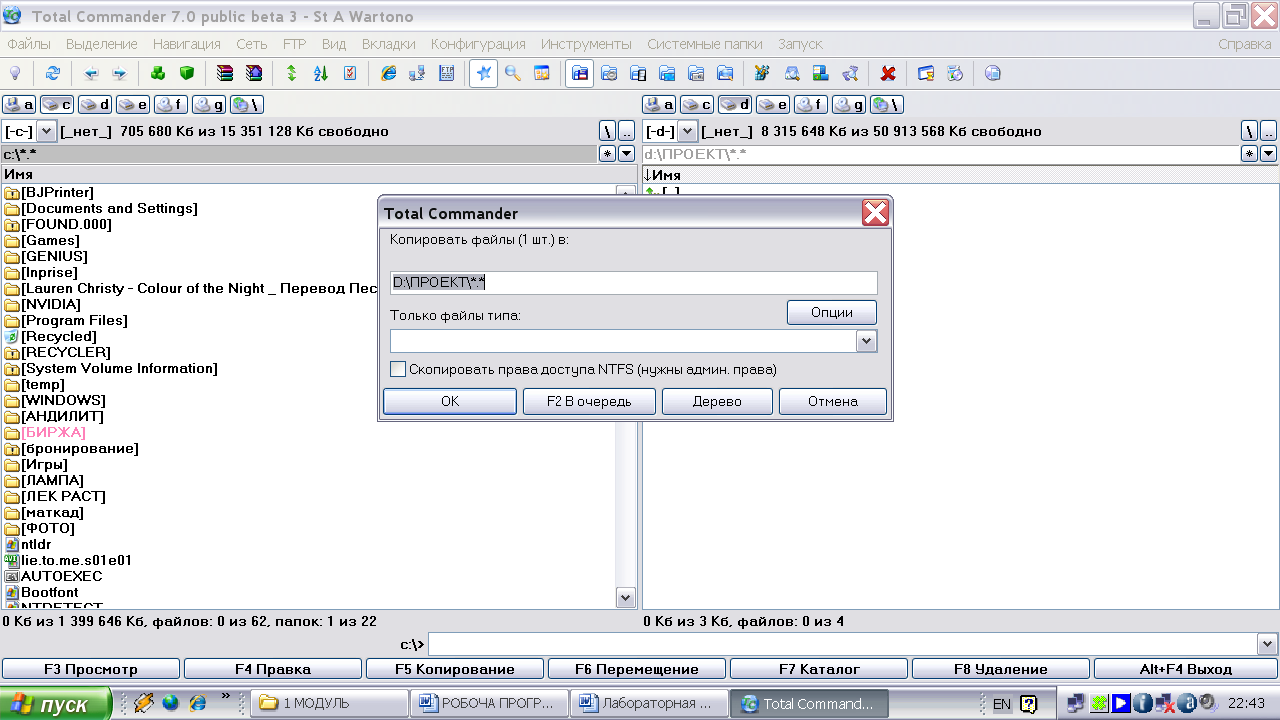
Task: Click the destination path field D:\ПРОЕКТ
Action: click(x=634, y=283)
